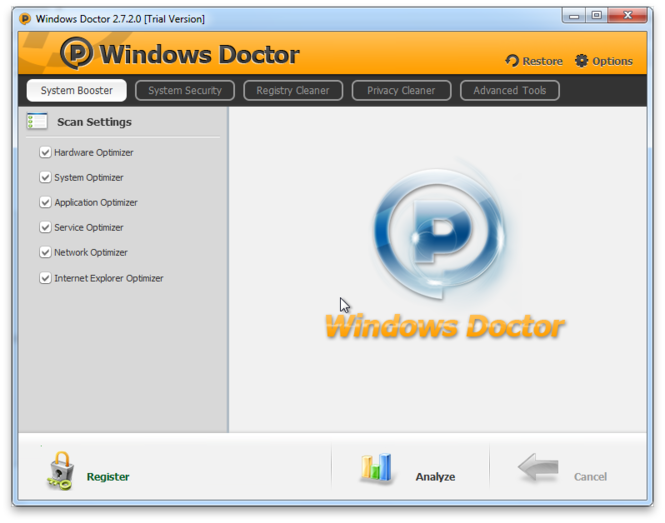The image size is (665, 523).
Task: Click the Restore circular arrow icon
Action: click(x=512, y=61)
